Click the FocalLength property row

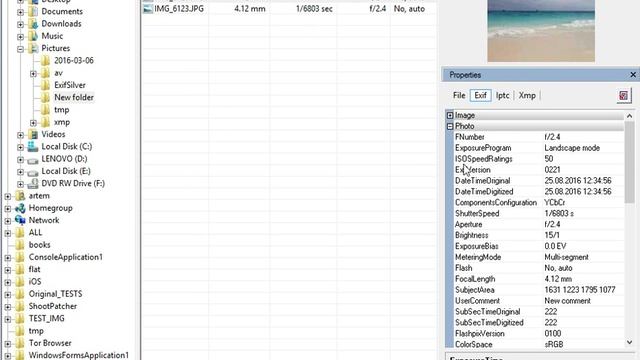pos(539,279)
